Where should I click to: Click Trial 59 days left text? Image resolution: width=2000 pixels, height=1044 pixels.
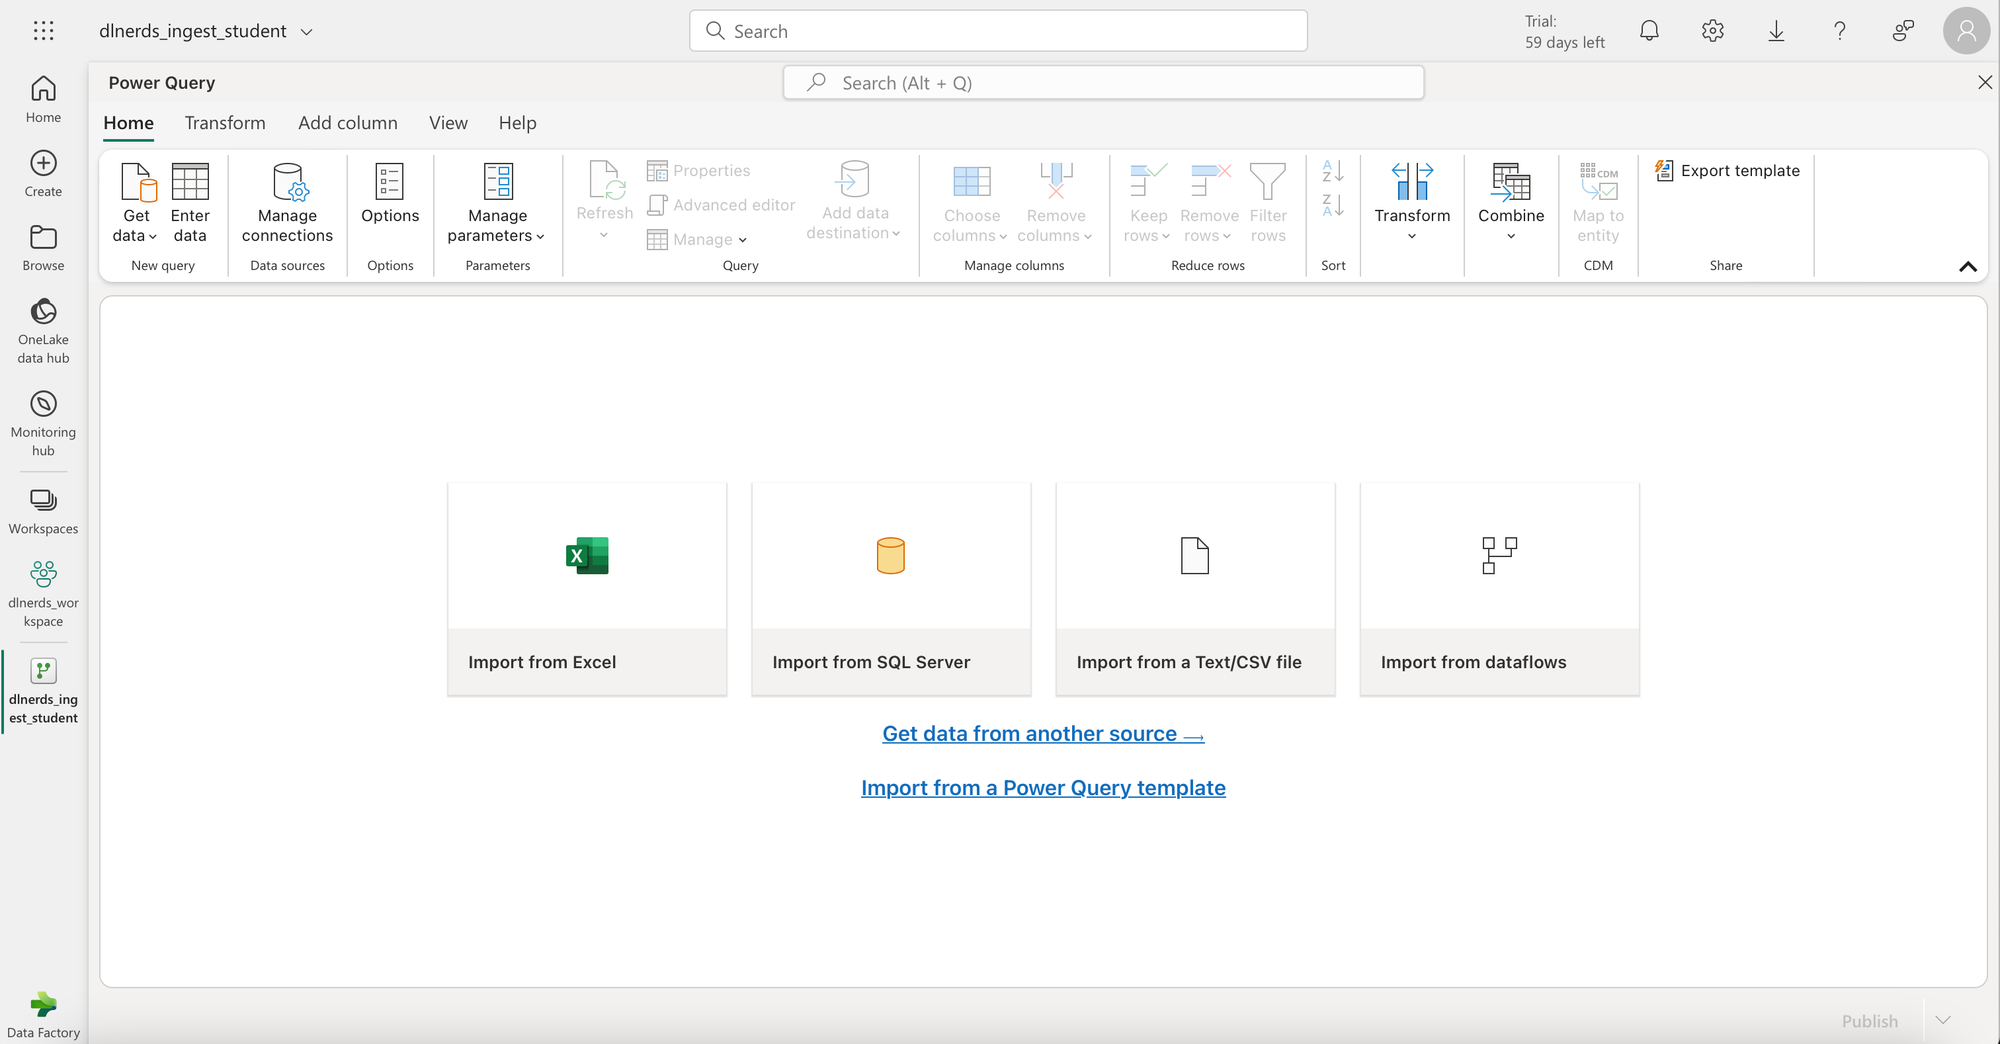(x=1564, y=32)
